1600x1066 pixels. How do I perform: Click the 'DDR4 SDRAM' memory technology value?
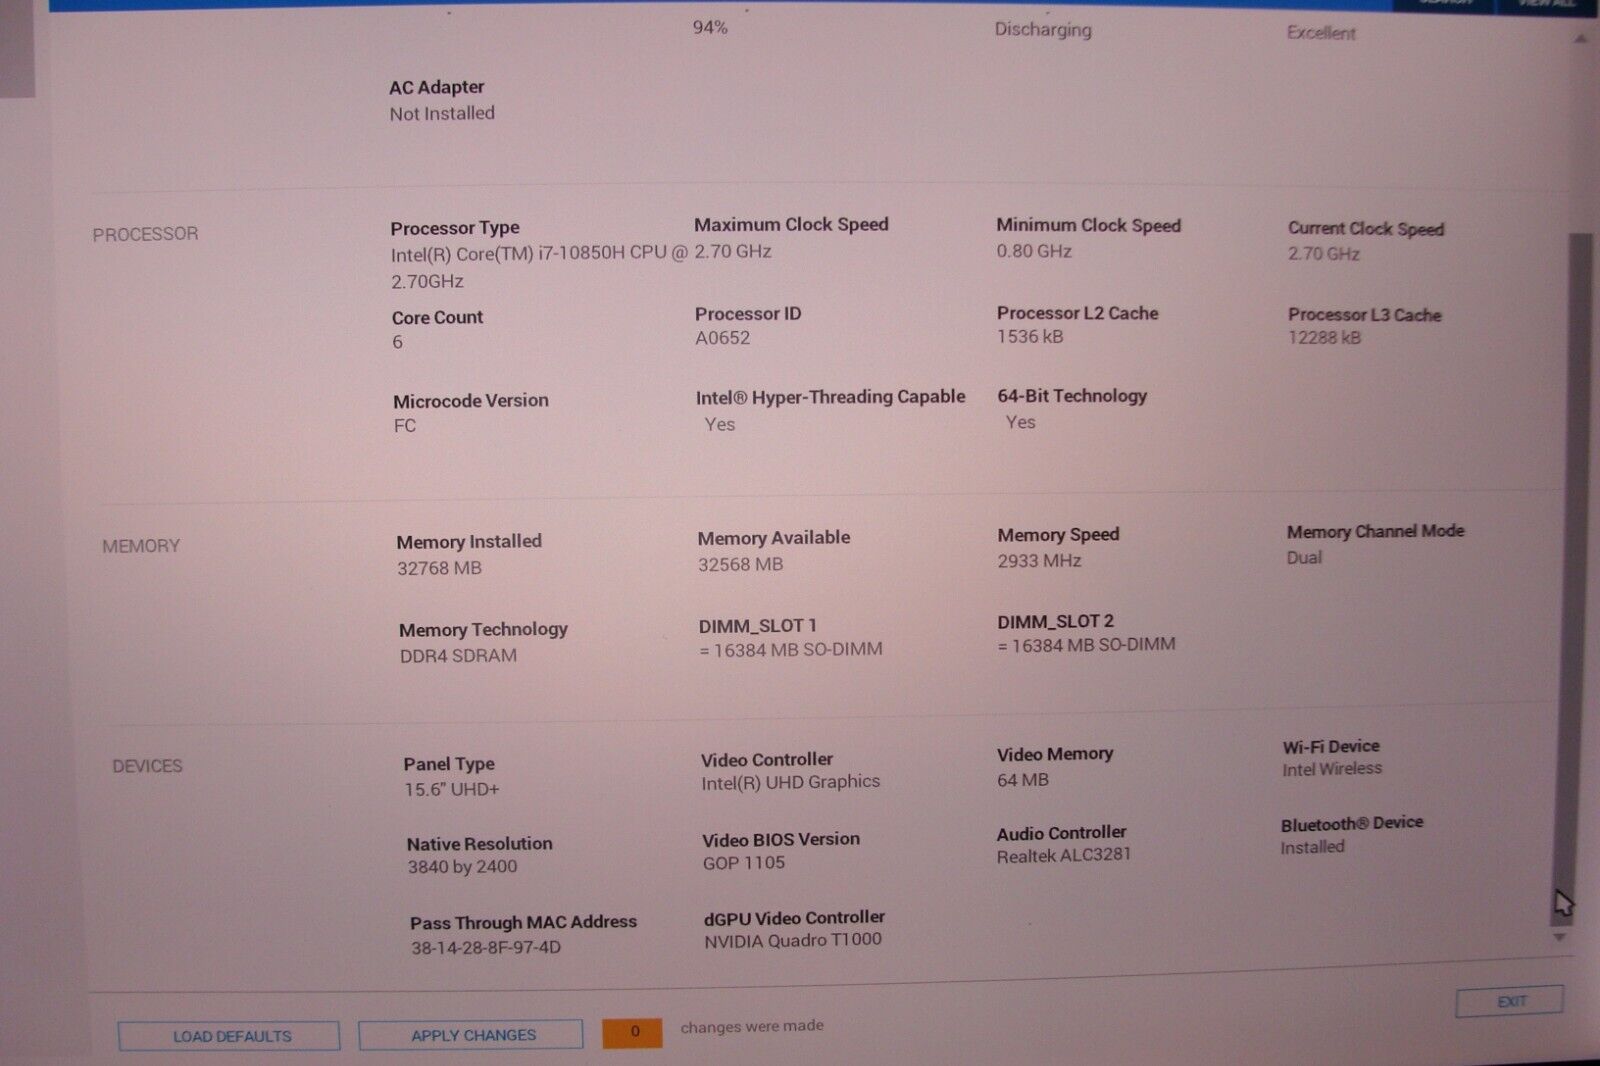pyautogui.click(x=458, y=656)
